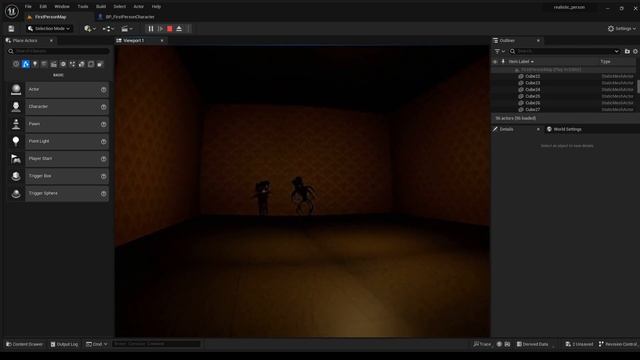Select the Character entry in Place Actors
The image size is (640, 360).
(x=58, y=107)
